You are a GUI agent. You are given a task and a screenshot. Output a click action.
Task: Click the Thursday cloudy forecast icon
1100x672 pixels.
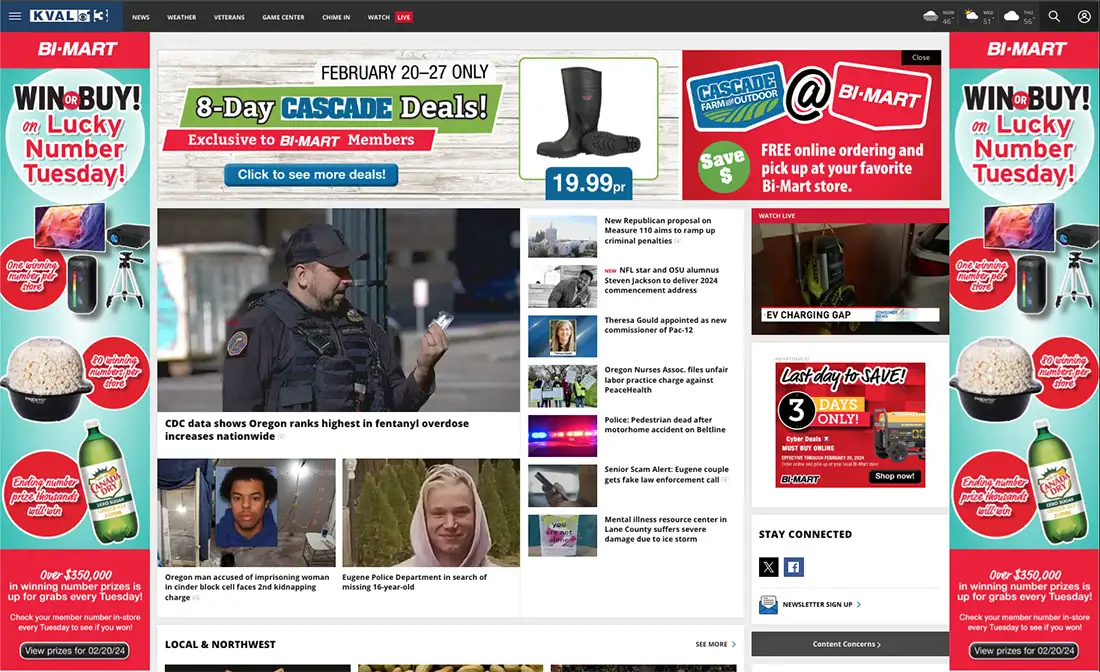(x=1011, y=16)
